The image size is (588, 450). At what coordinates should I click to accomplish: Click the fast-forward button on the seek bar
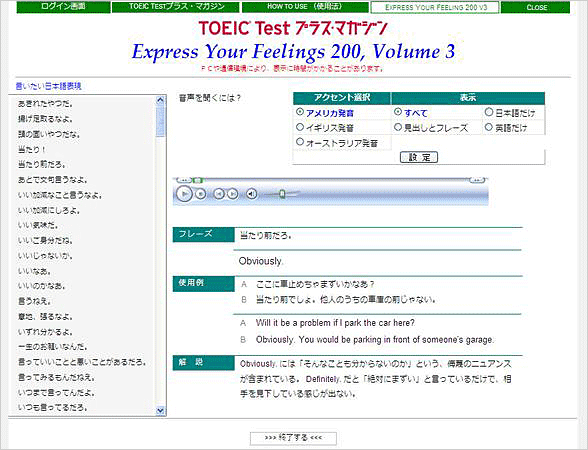click(477, 180)
